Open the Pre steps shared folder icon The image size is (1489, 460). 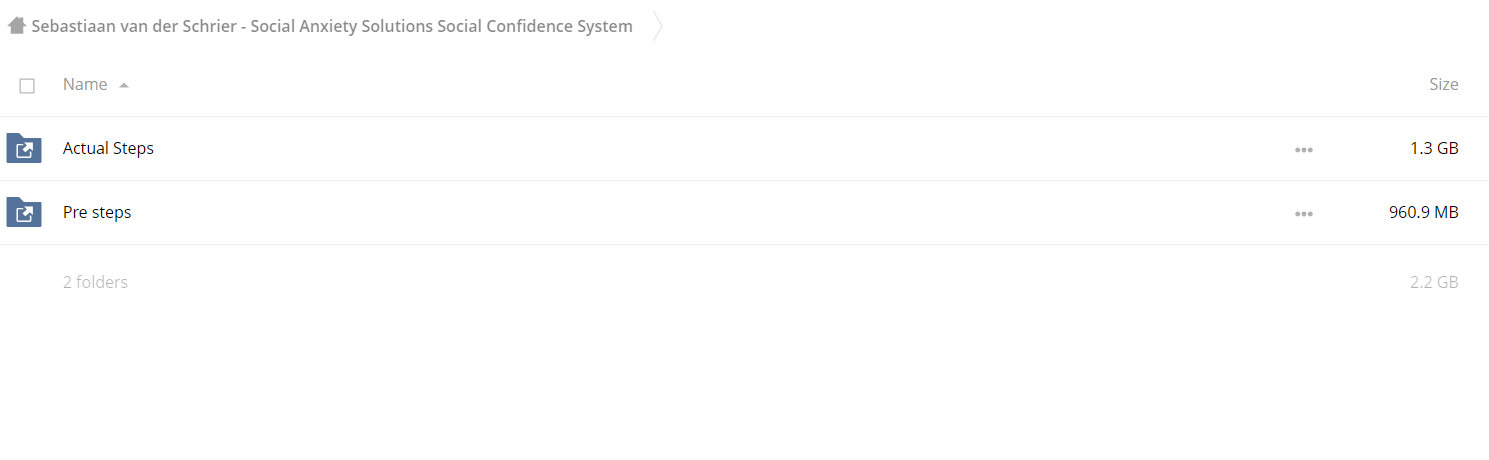pos(24,213)
